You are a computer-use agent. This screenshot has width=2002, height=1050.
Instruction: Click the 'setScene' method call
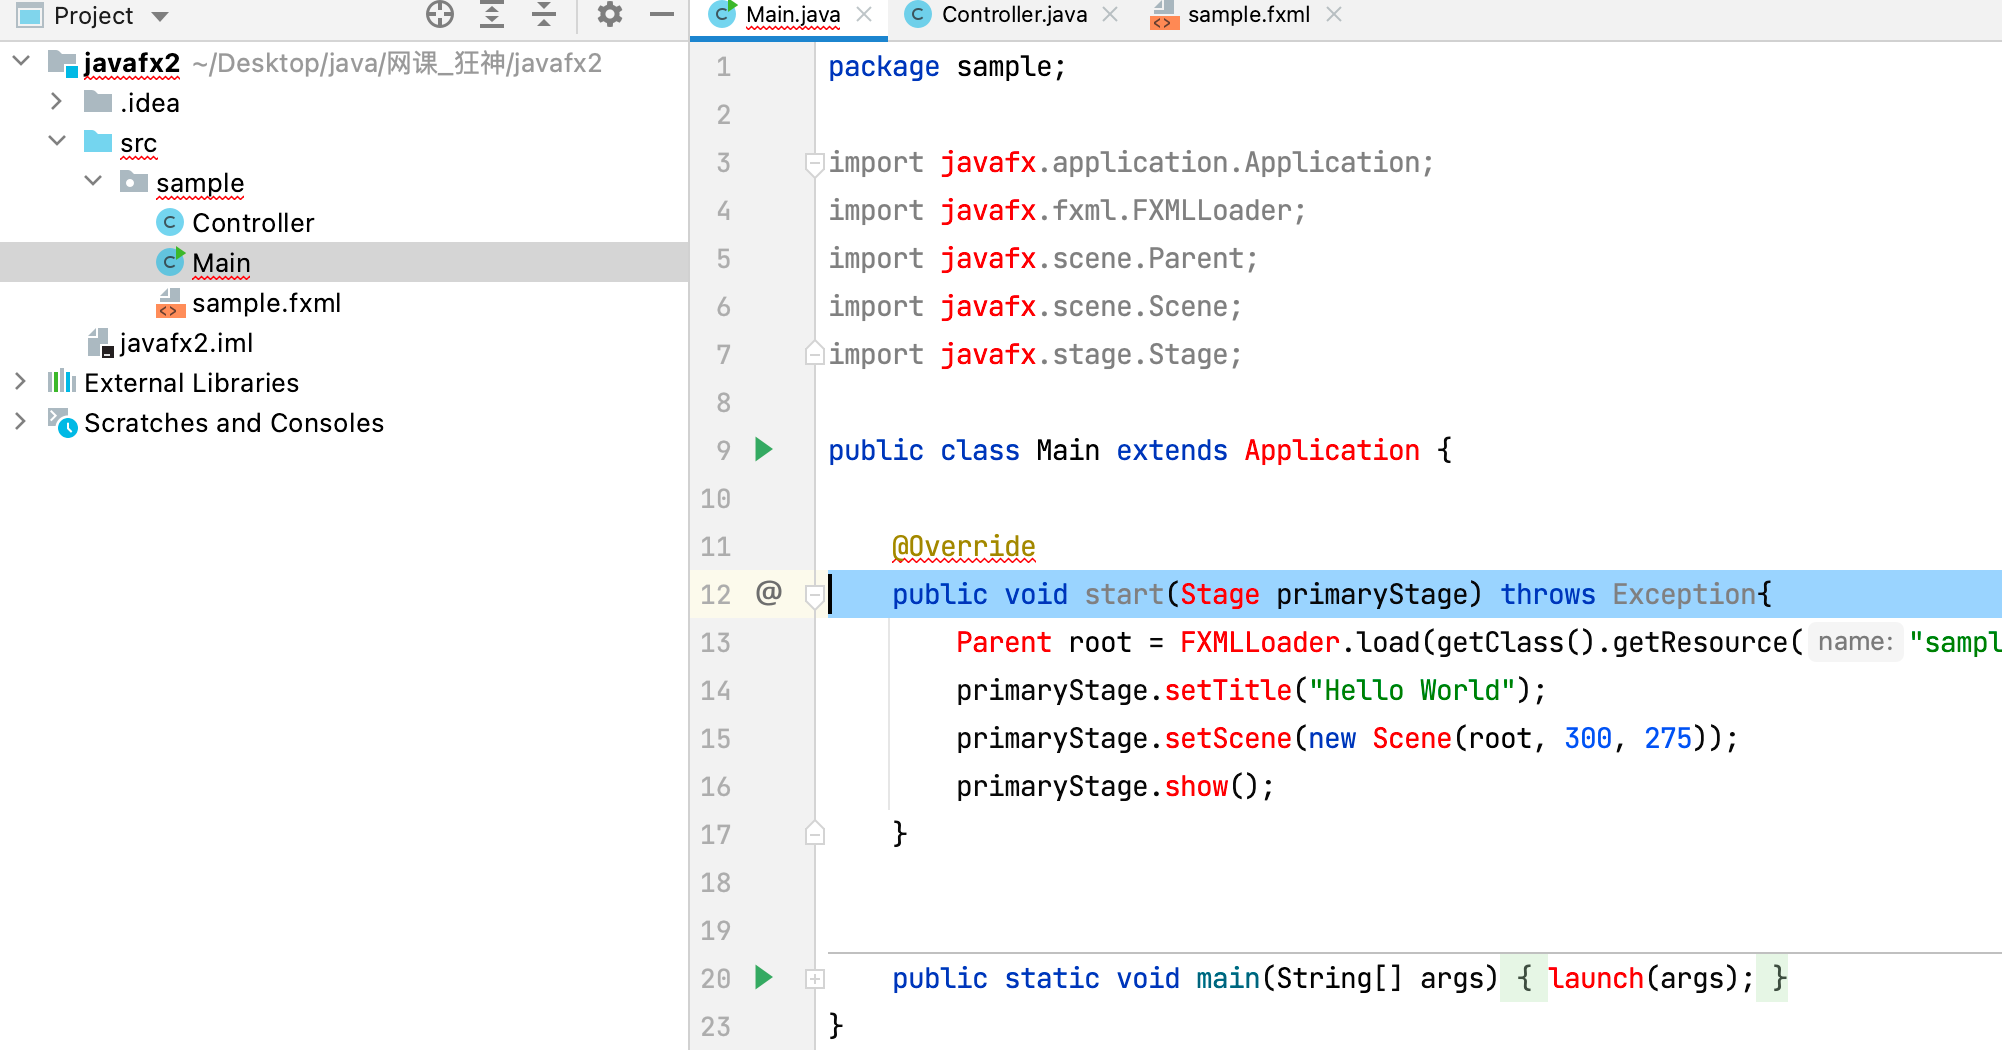coord(1228,738)
